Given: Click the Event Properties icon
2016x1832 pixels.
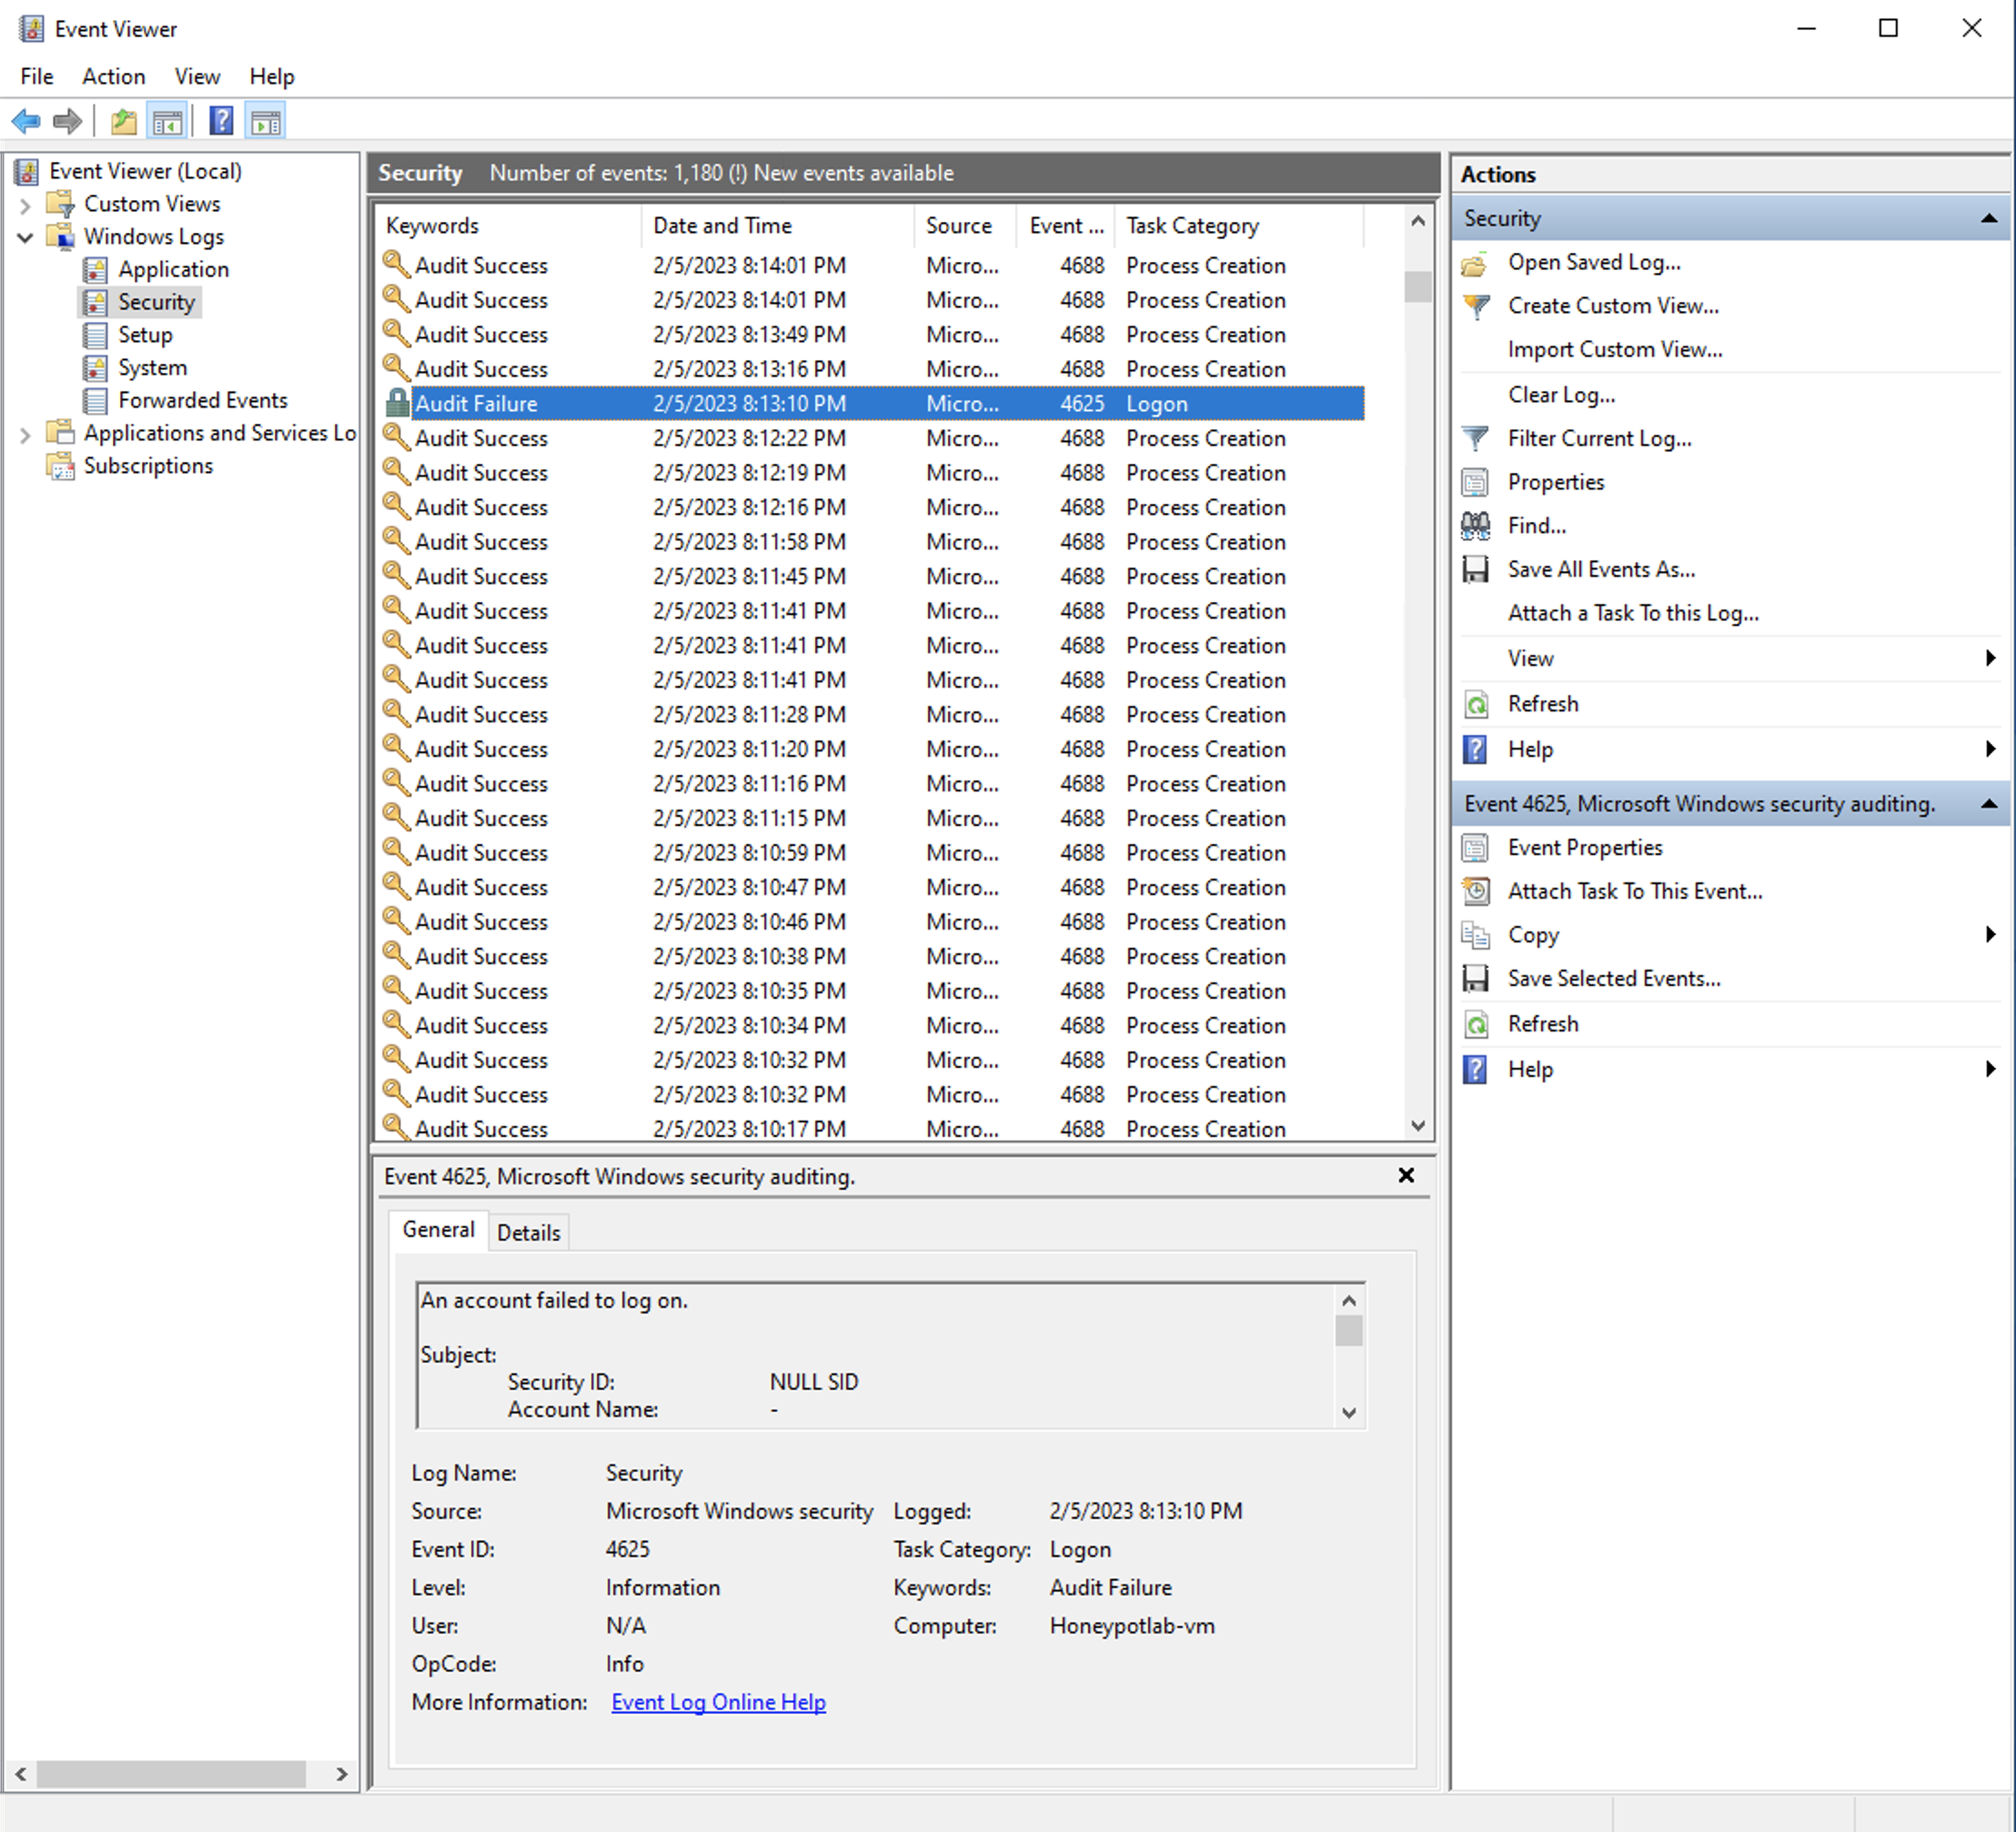Looking at the screenshot, I should point(1475,849).
